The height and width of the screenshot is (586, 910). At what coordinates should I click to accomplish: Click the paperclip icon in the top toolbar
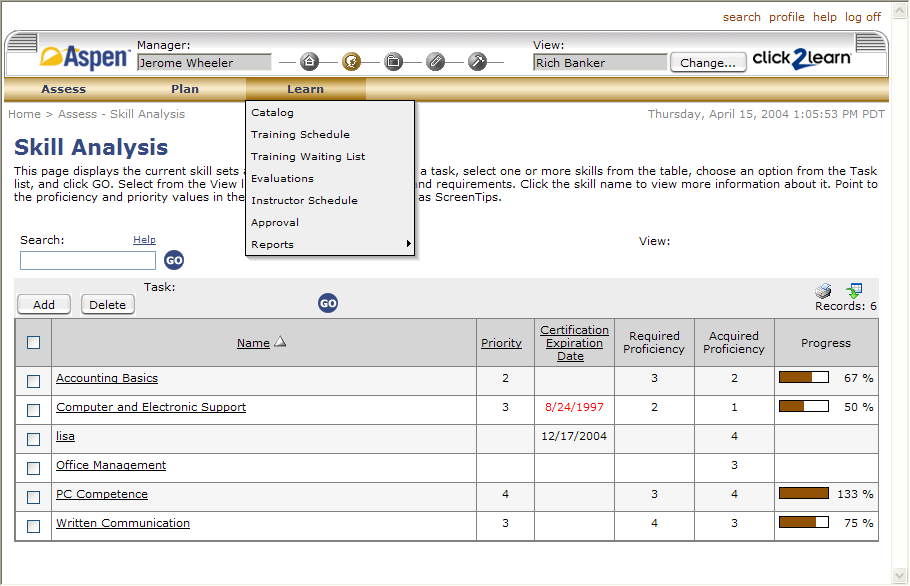(x=435, y=62)
